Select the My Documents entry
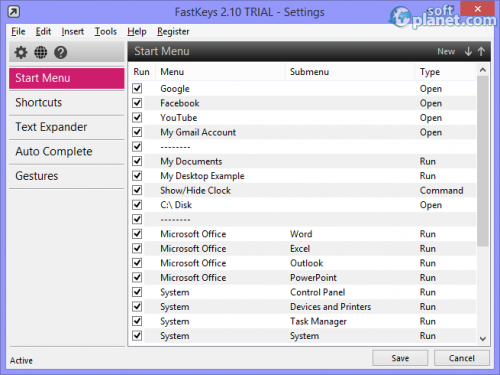Viewport: 500px width, 375px height. (191, 161)
